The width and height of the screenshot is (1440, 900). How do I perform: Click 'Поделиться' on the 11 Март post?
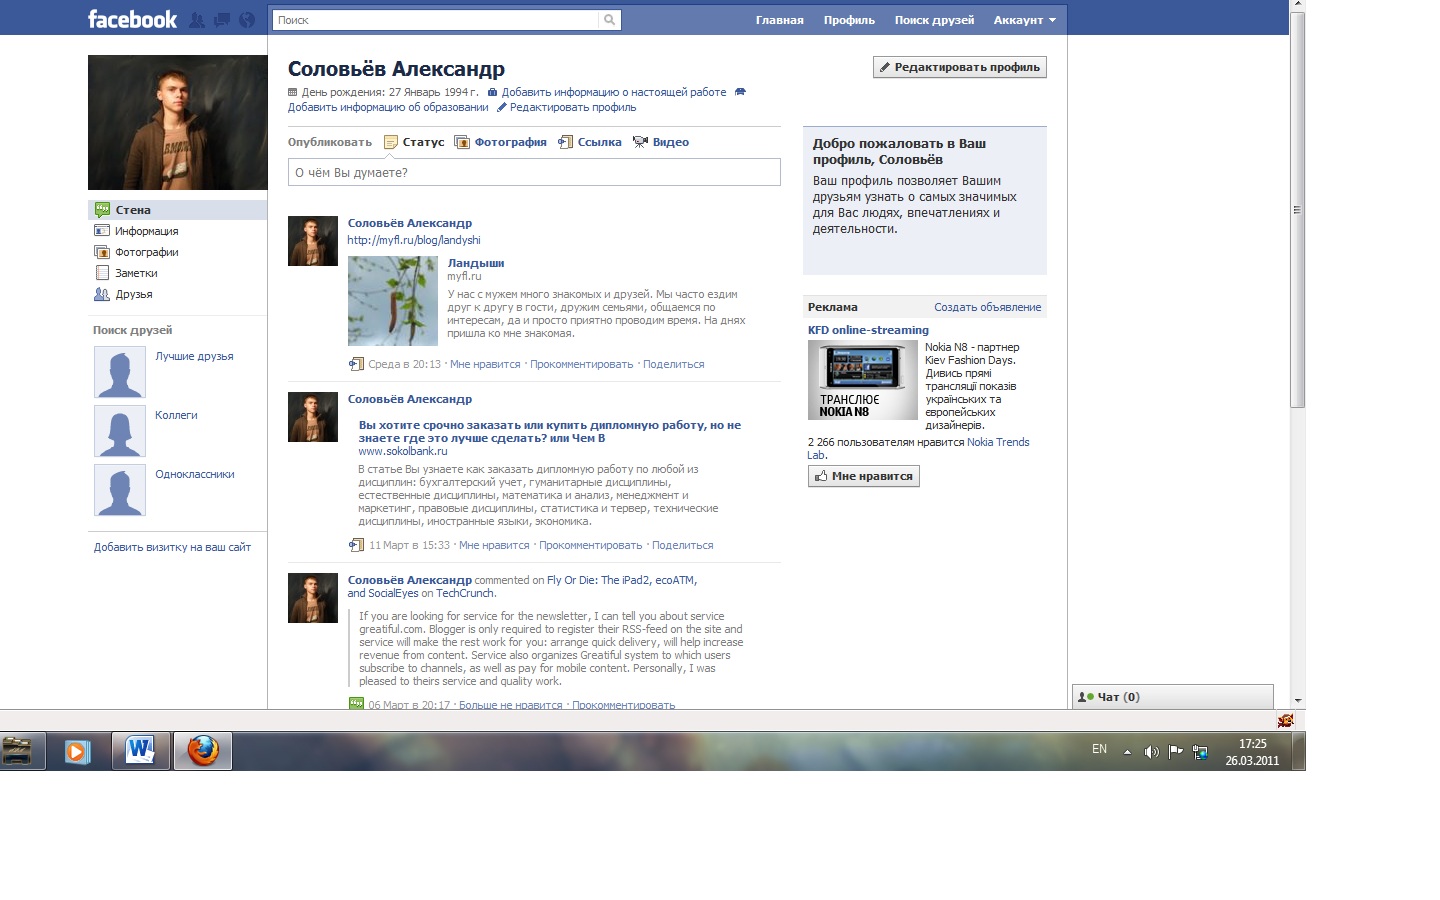(x=683, y=545)
